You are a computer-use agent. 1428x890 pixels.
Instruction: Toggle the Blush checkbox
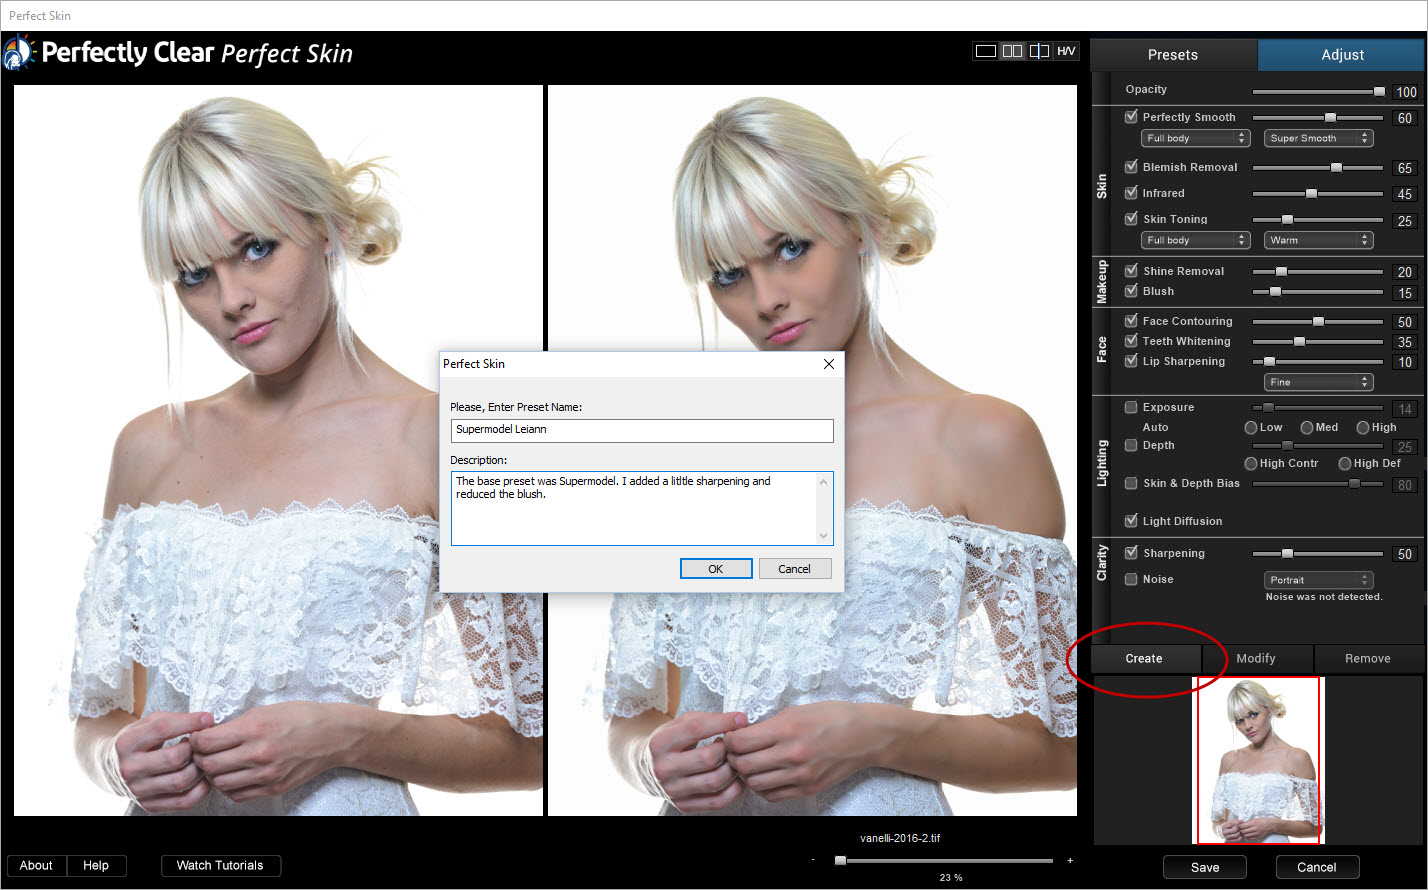coord(1131,291)
